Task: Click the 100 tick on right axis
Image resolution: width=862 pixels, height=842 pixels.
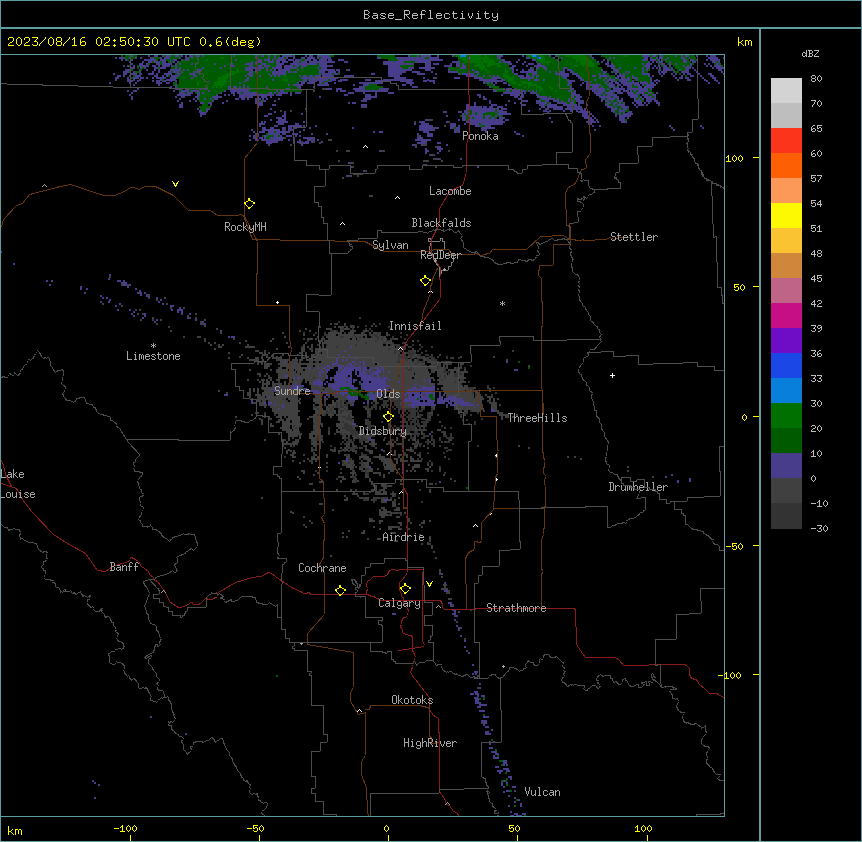Action: (x=734, y=158)
